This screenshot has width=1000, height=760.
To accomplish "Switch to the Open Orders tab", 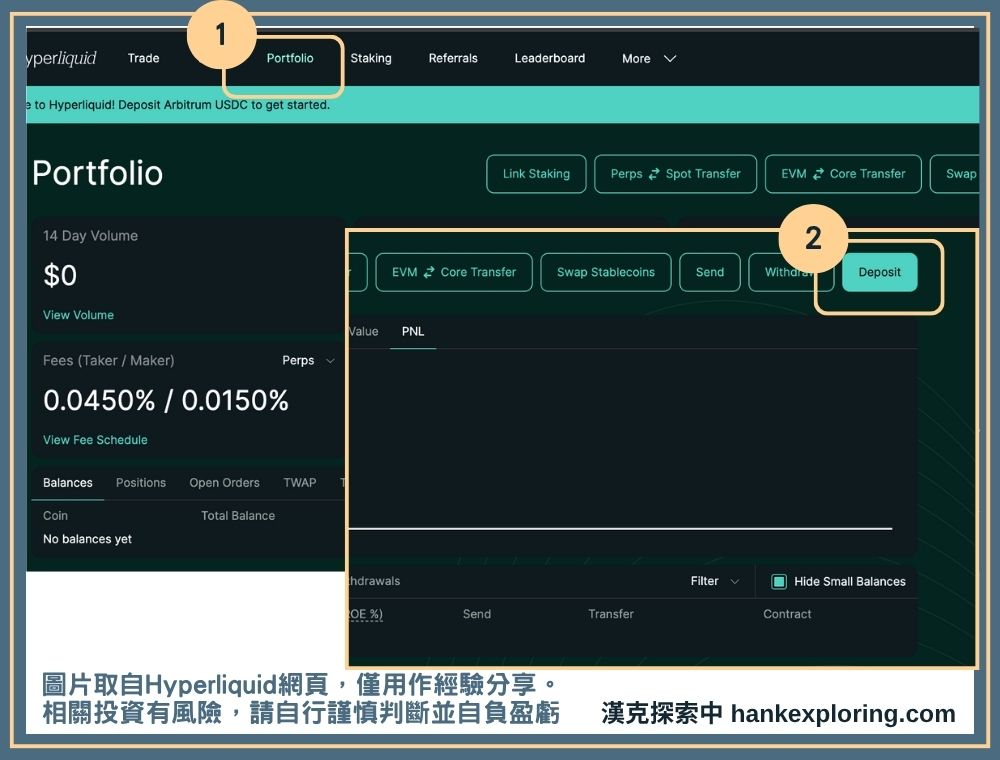I will click(224, 483).
